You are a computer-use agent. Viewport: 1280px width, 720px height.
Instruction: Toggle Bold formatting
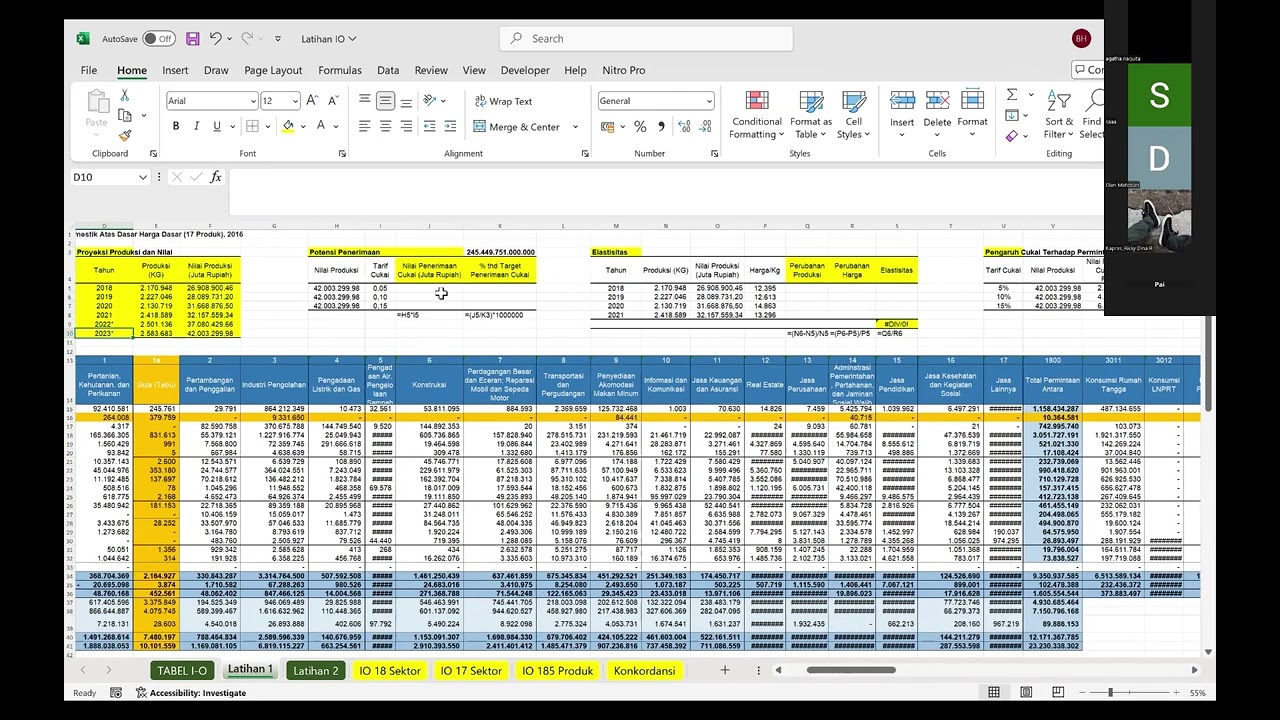coord(176,126)
